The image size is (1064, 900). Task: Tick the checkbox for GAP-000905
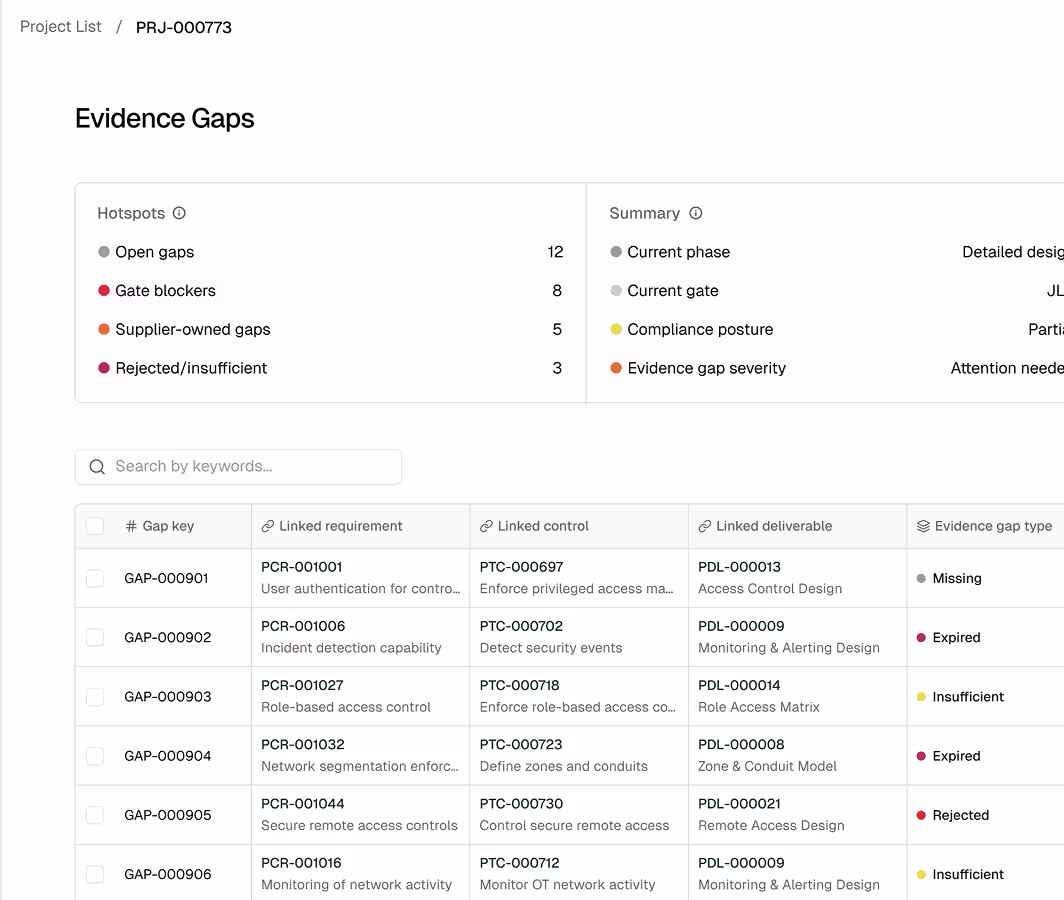(95, 815)
